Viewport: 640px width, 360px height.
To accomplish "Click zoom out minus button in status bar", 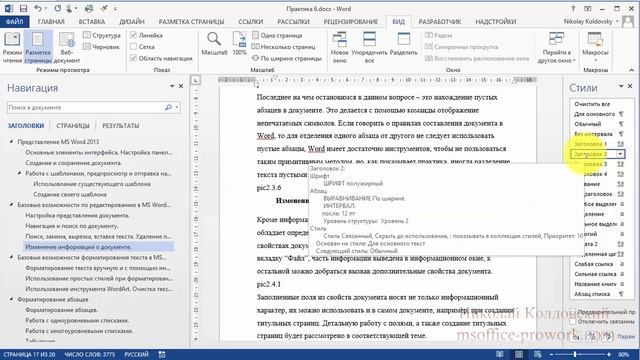I will (x=551, y=354).
